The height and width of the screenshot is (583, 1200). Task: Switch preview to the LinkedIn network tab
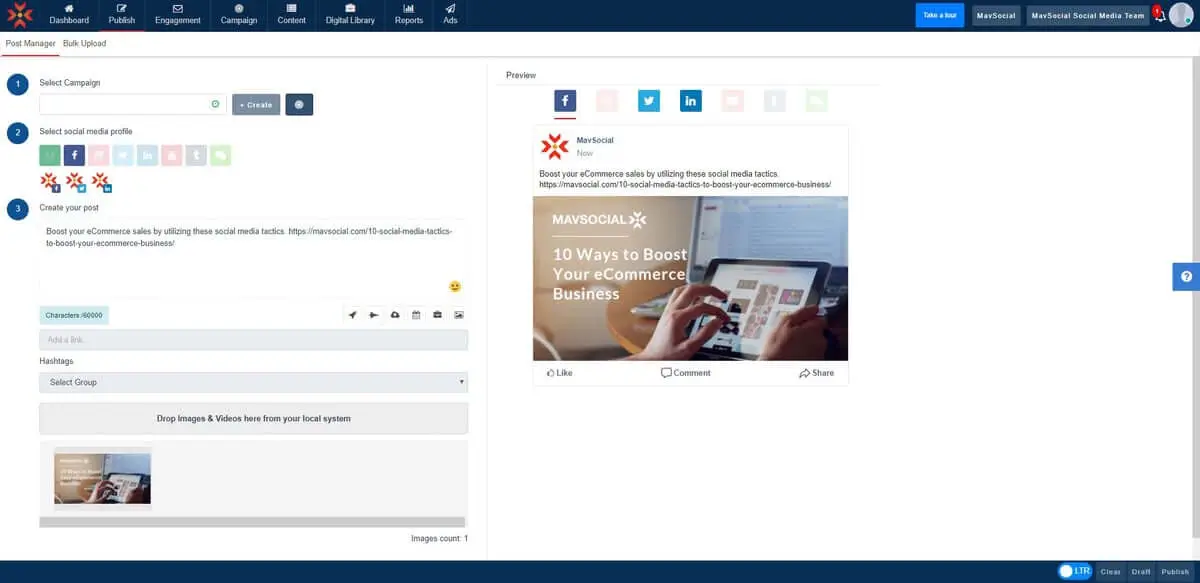coord(690,100)
